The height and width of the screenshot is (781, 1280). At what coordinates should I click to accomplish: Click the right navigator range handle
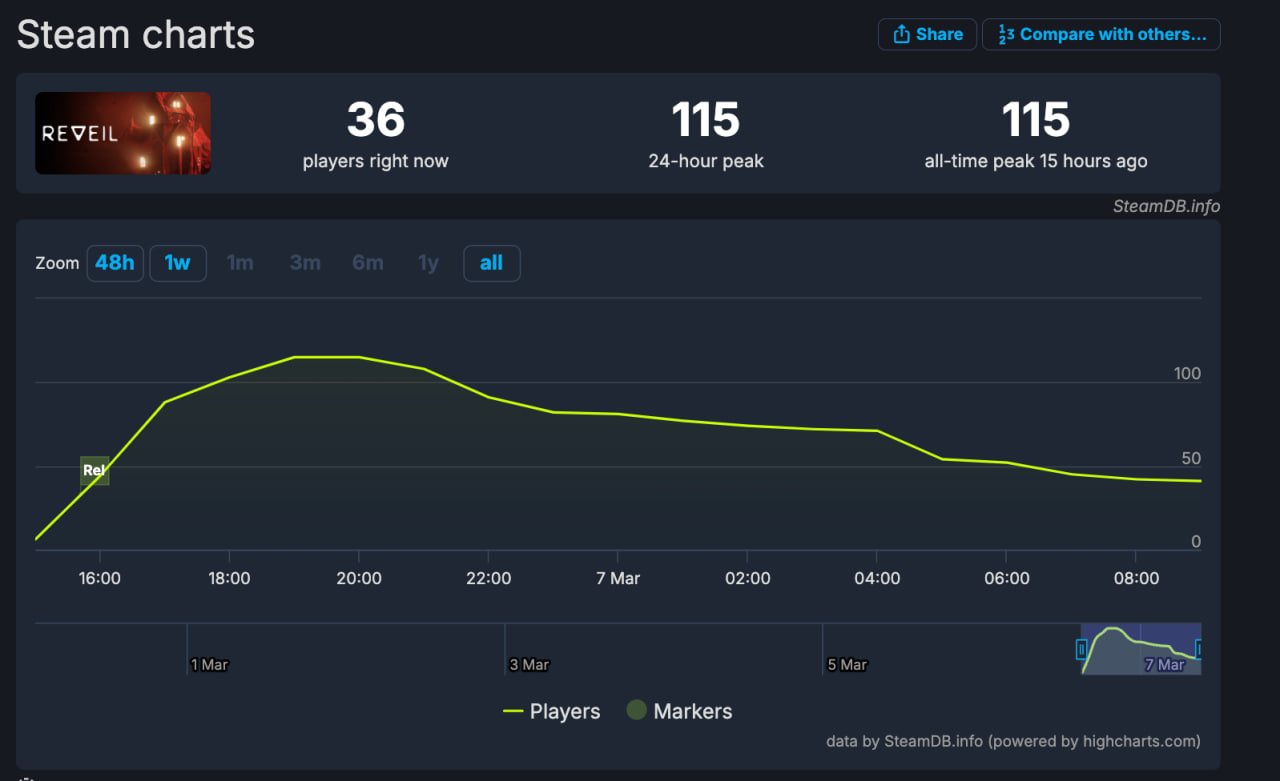tap(1200, 650)
